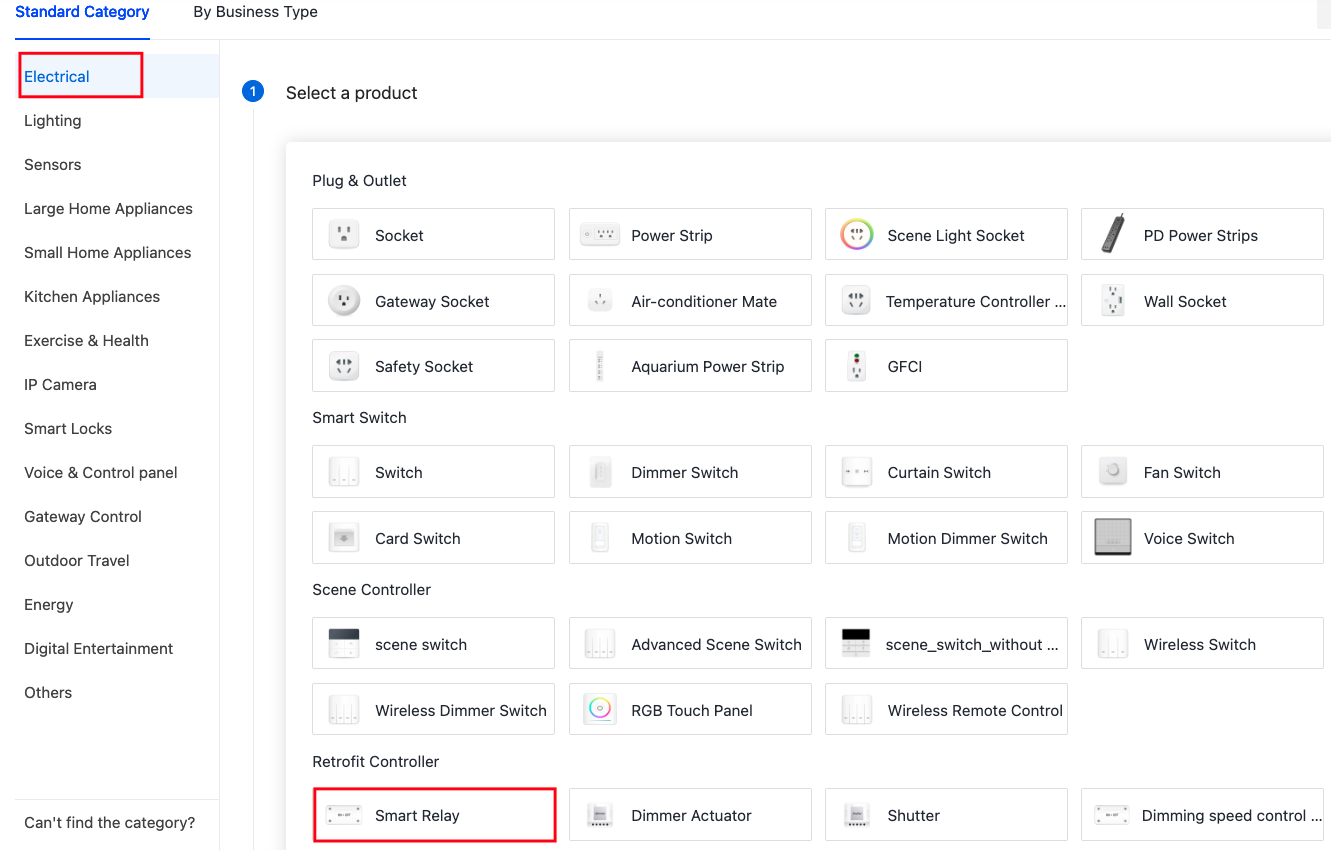
Task: Switch to the By Business Type tab
Action: click(255, 12)
